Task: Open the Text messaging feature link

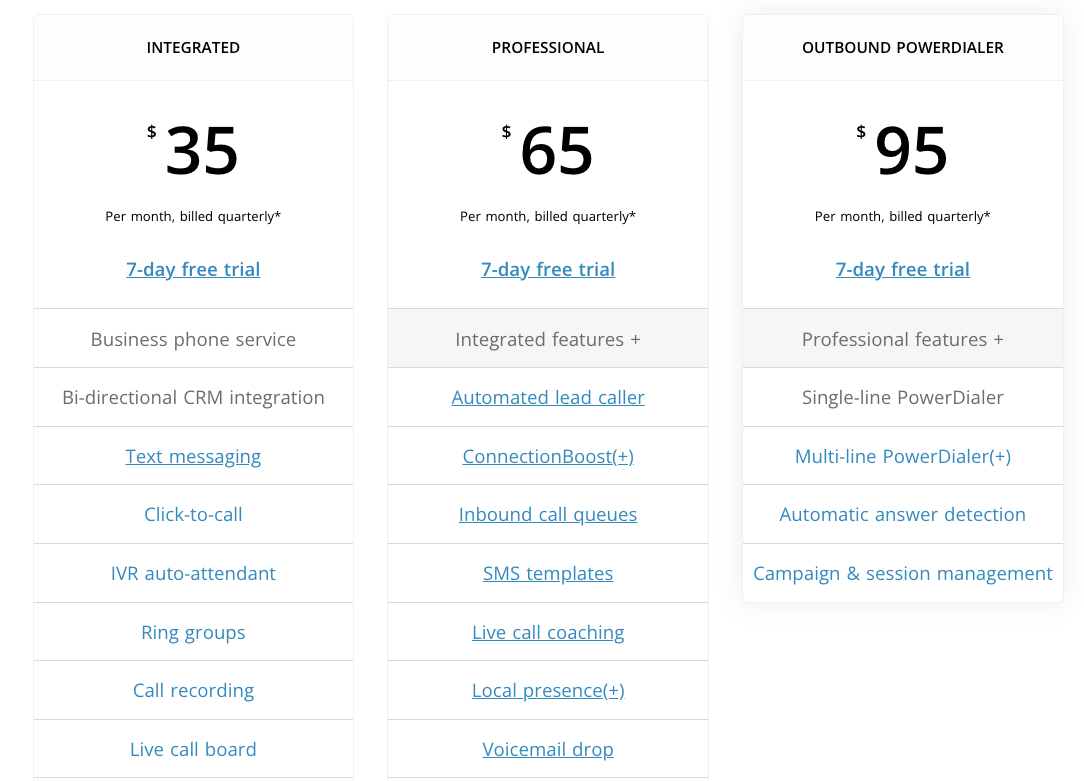Action: (x=193, y=456)
